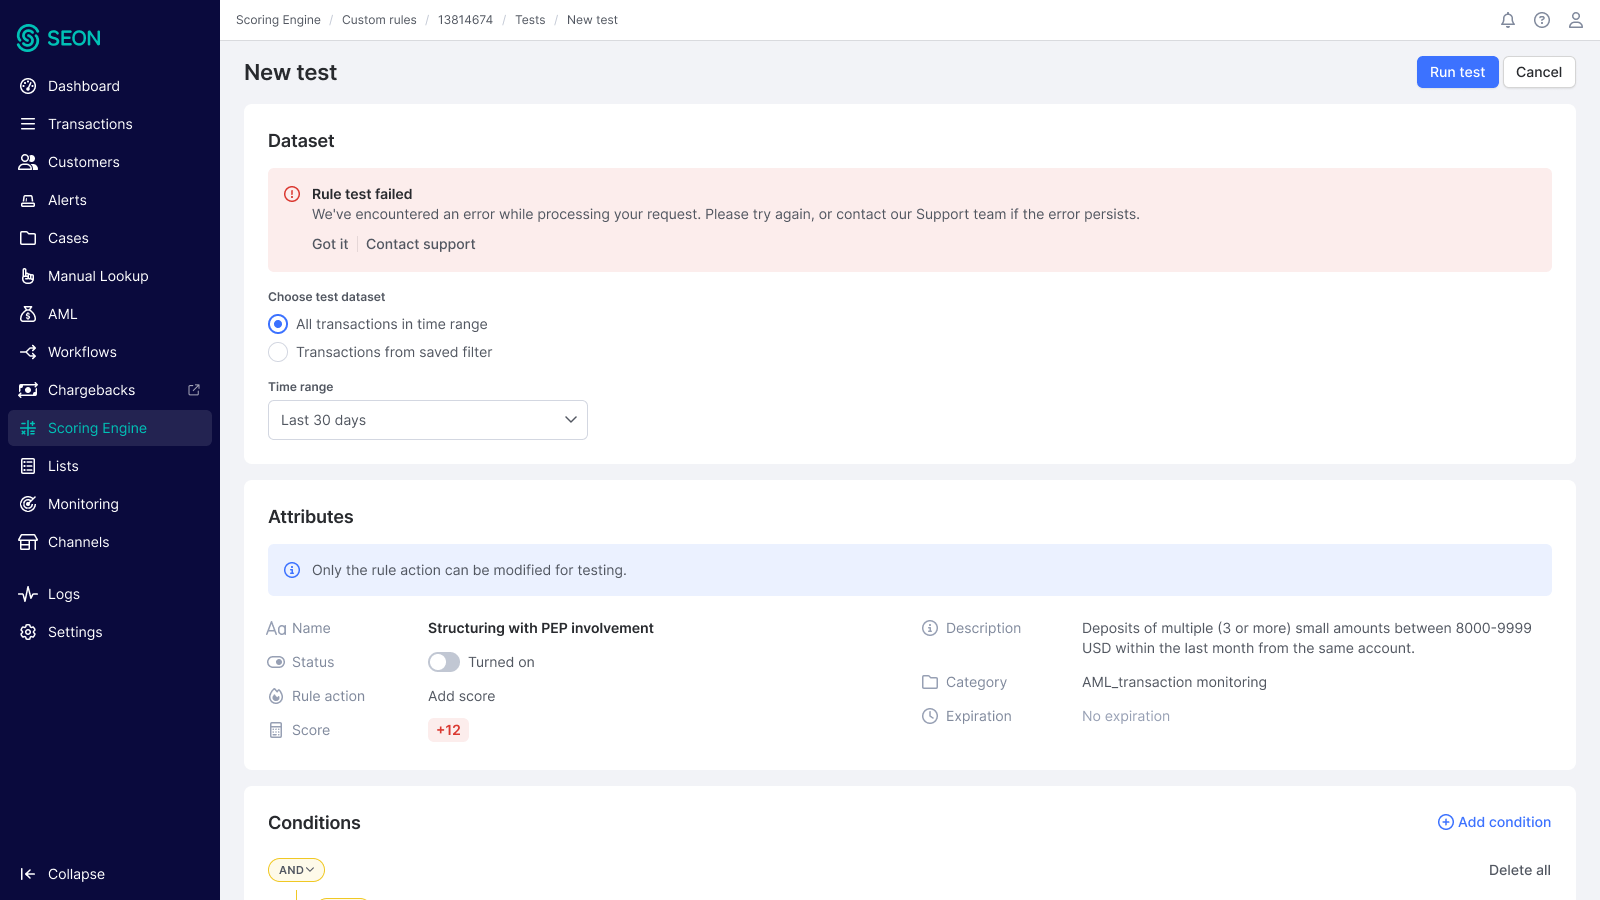Toggle the rule Status switch
The image size is (1600, 900).
[x=444, y=662]
